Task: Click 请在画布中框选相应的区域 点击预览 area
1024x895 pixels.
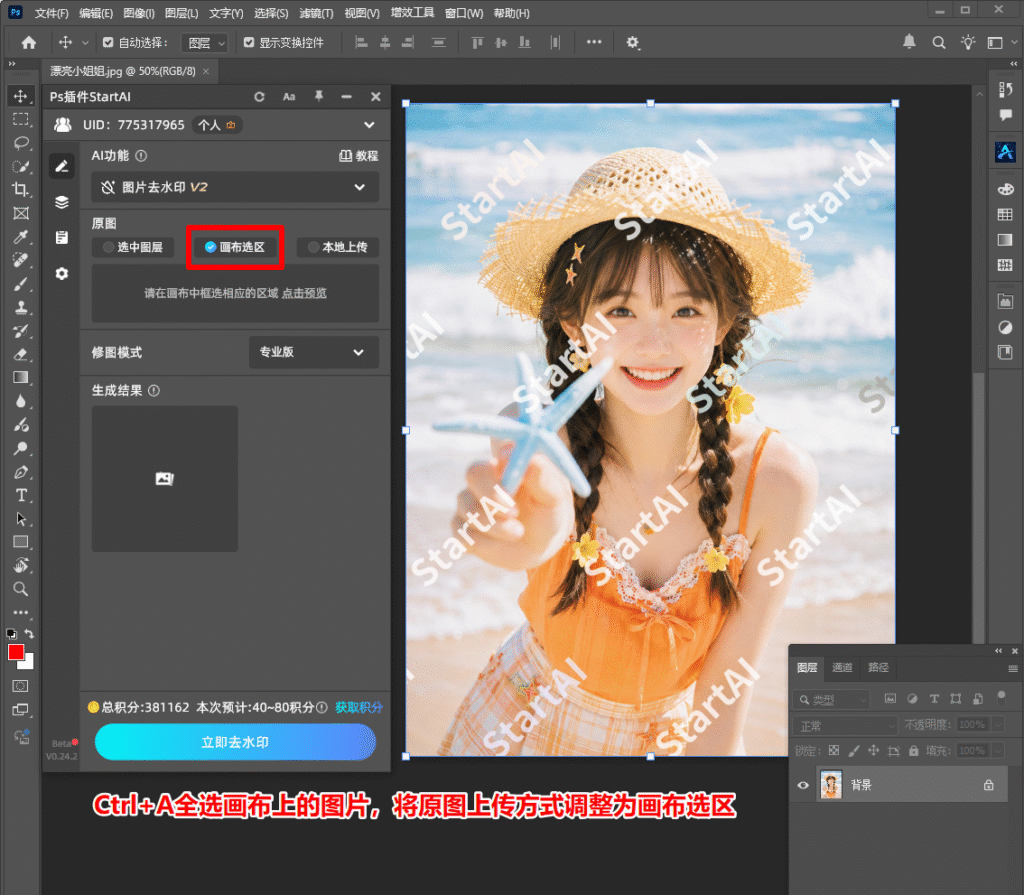Action: tap(235, 293)
